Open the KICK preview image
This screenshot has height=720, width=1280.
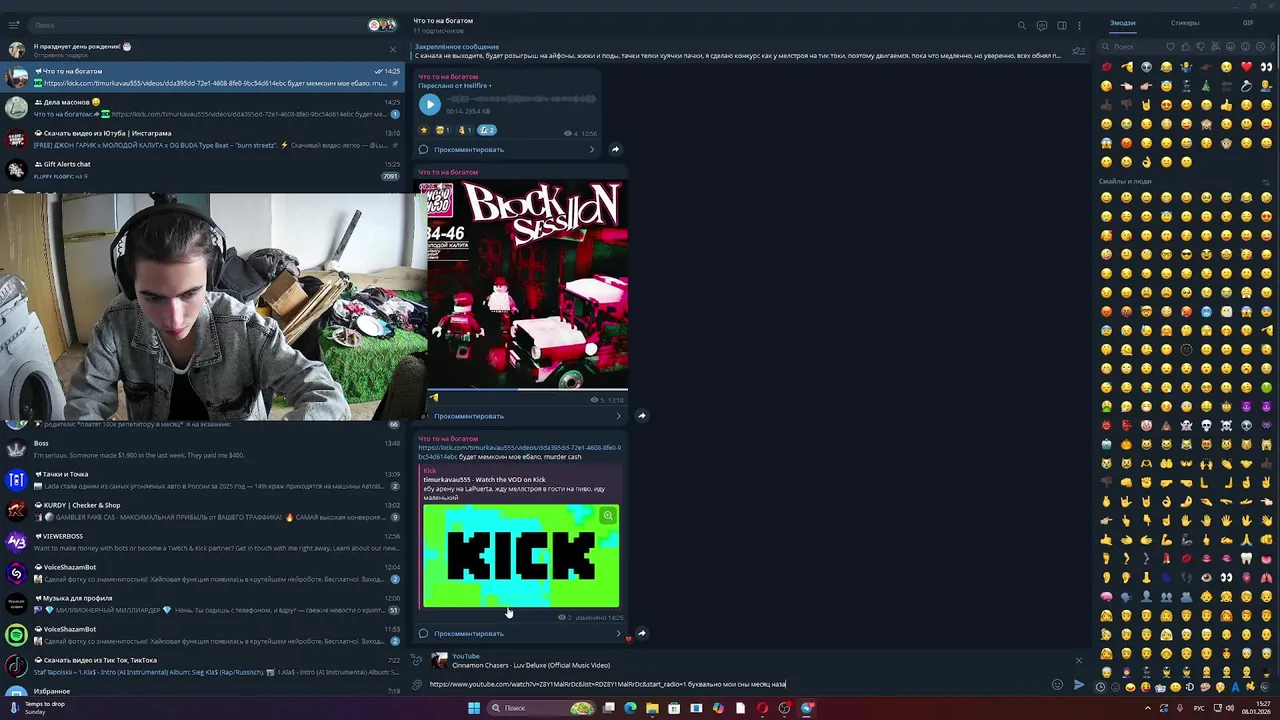point(521,556)
